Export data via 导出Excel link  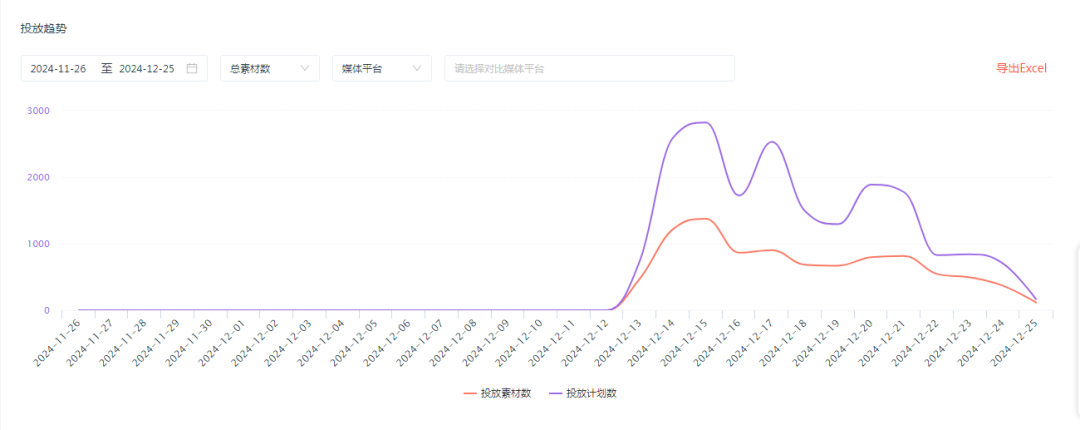pos(1020,68)
